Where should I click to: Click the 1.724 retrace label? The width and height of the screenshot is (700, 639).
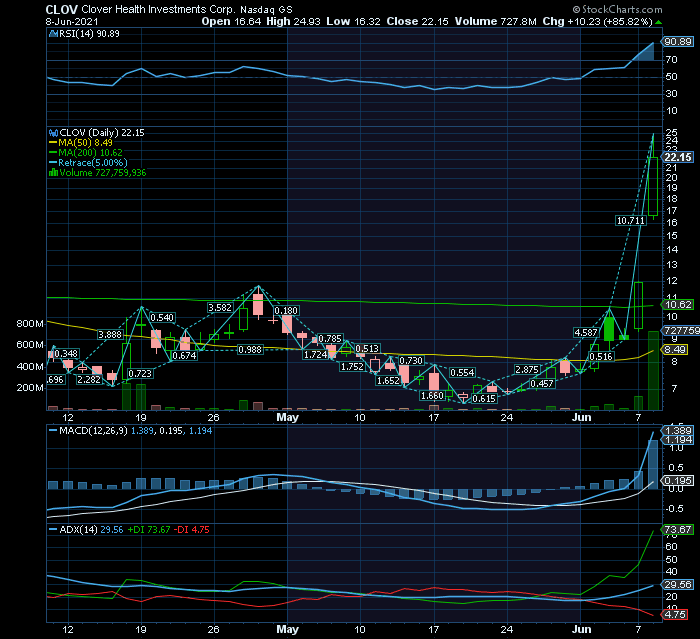(x=315, y=355)
